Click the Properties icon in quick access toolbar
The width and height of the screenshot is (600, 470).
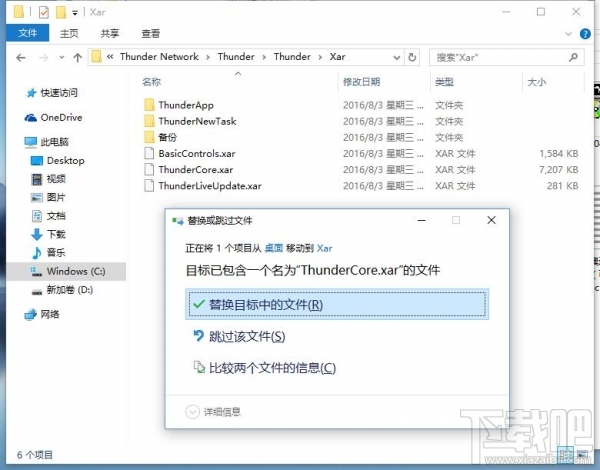[44, 12]
